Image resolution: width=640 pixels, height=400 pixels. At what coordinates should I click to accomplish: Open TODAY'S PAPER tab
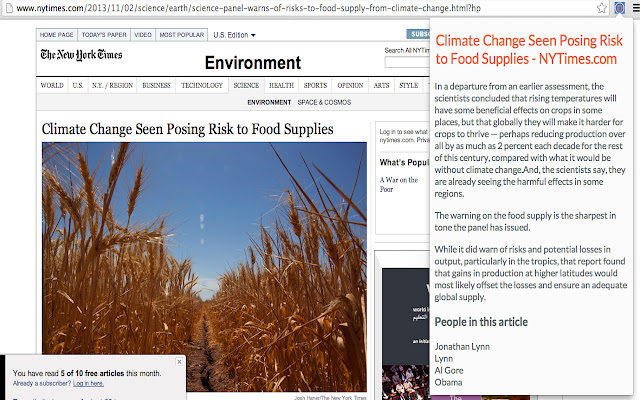click(x=104, y=35)
